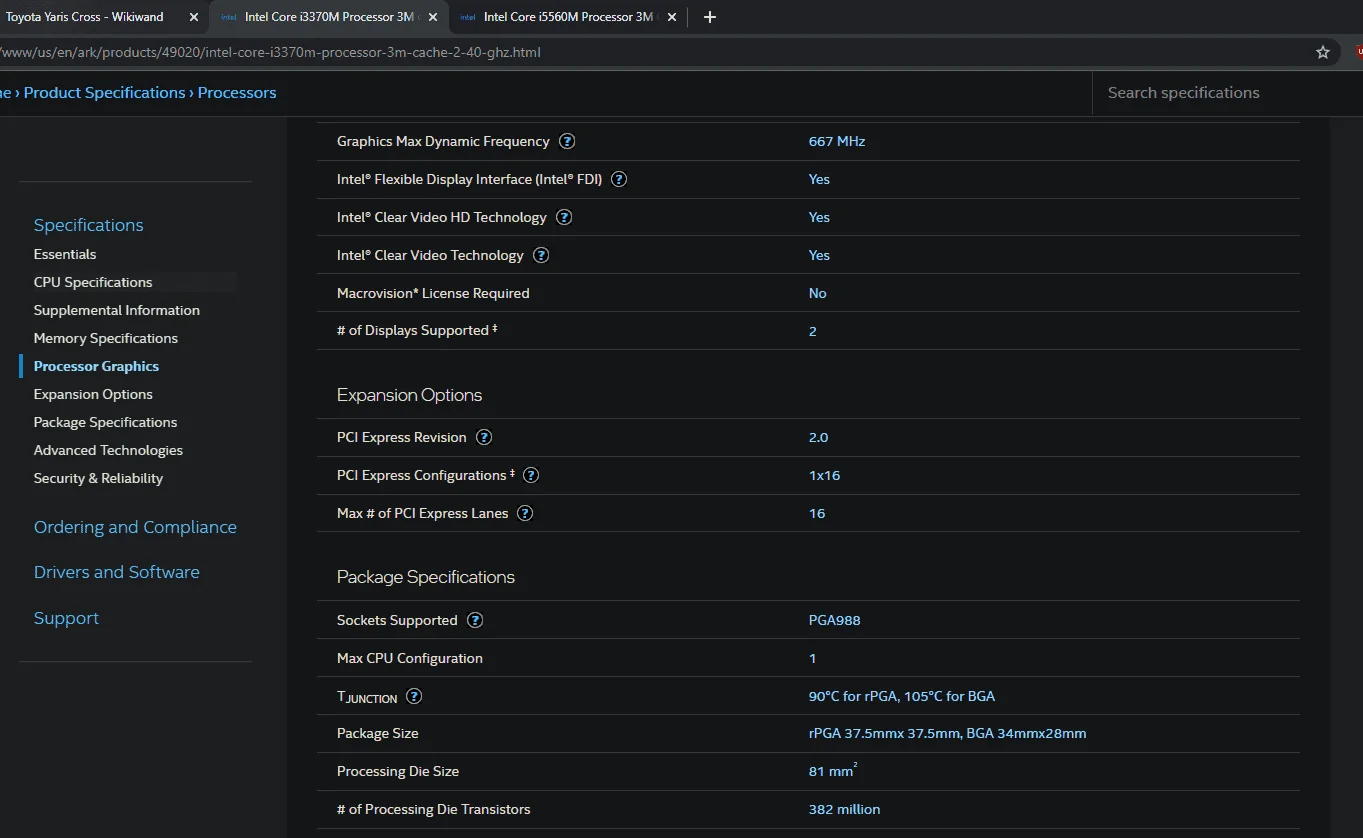The image size is (1363, 838).
Task: Show info icon for TJUNCTION
Action: (x=414, y=696)
